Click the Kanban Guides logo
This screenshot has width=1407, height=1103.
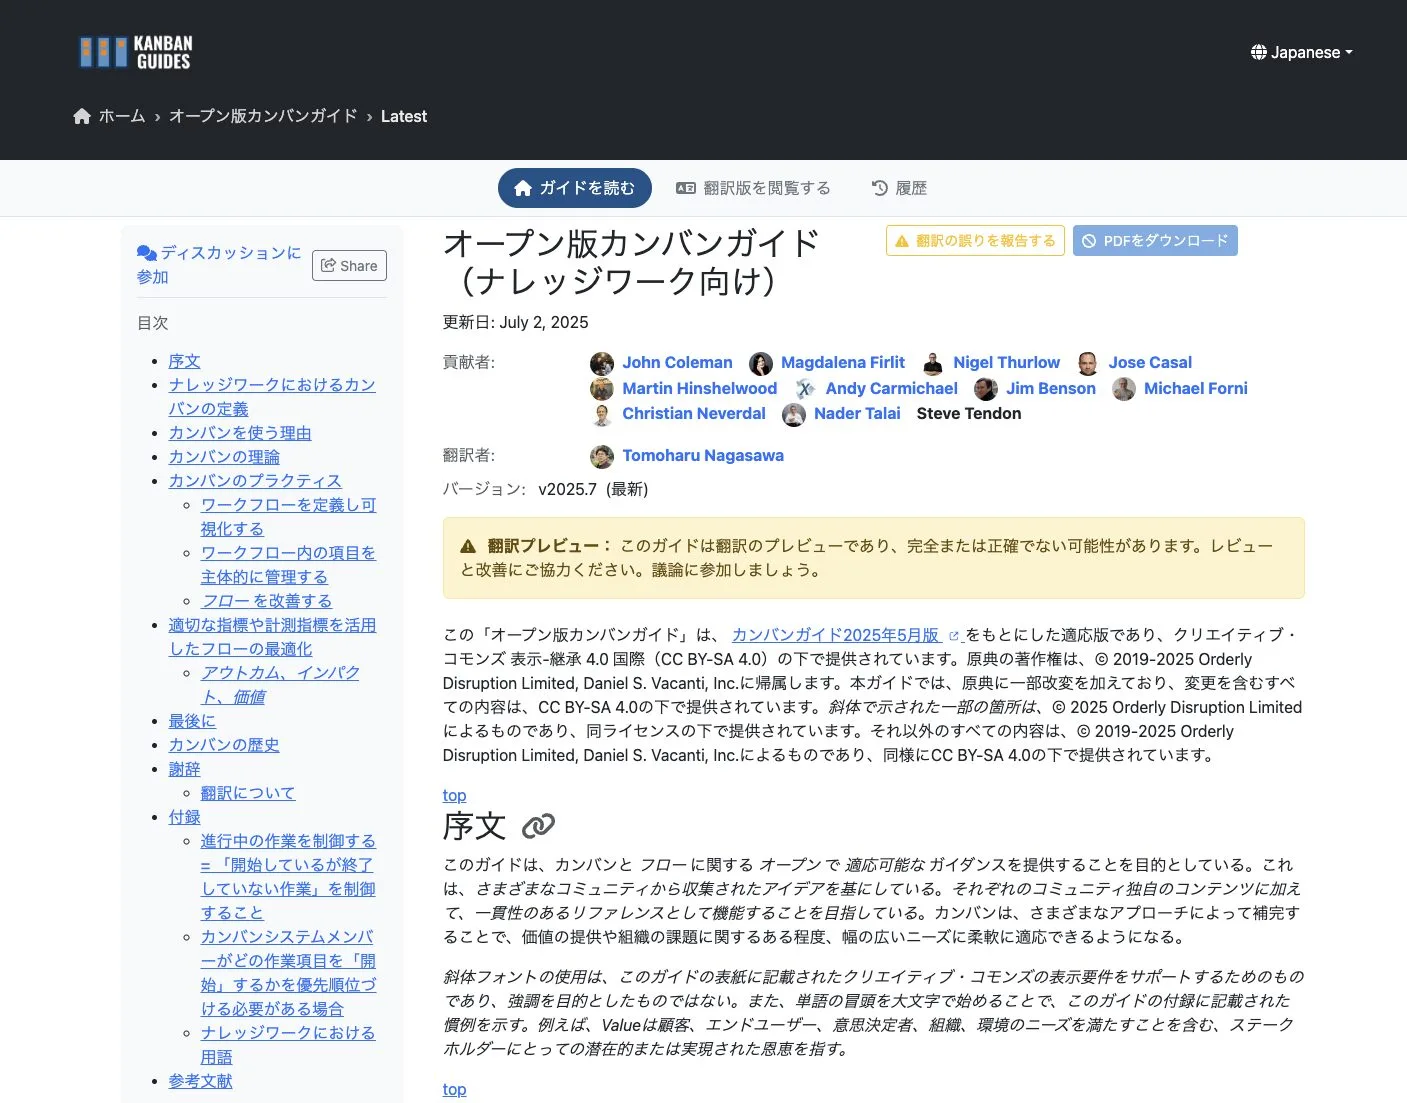(x=135, y=52)
